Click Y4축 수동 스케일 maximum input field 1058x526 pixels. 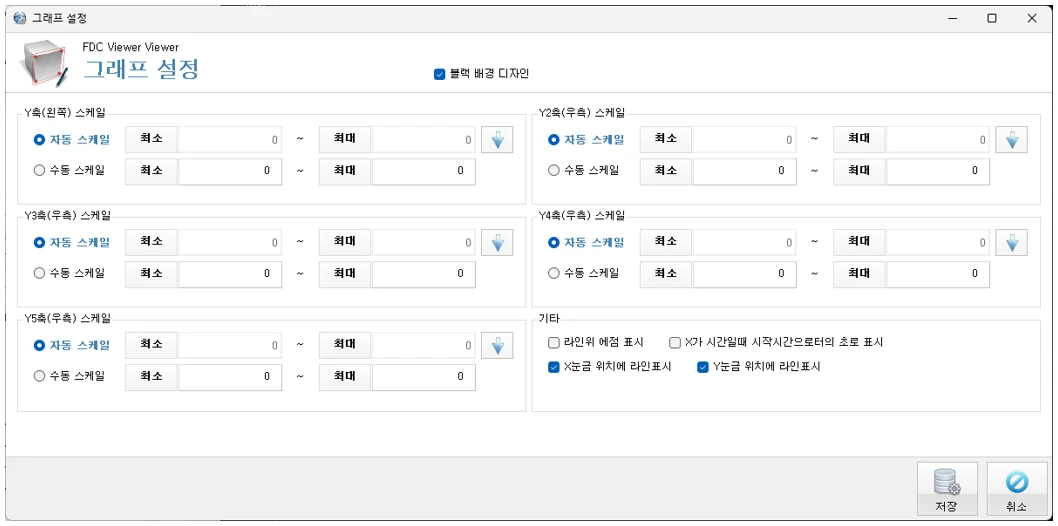pyautogui.click(x=938, y=274)
